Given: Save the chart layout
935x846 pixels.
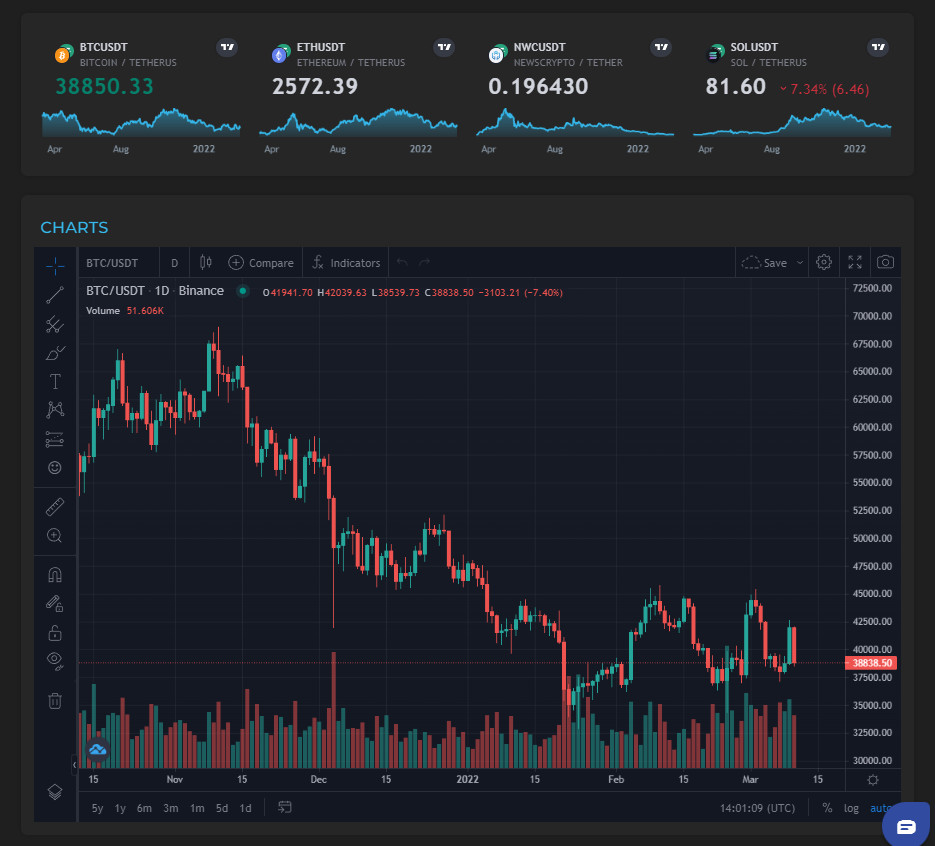Looking at the screenshot, I should pos(764,262).
